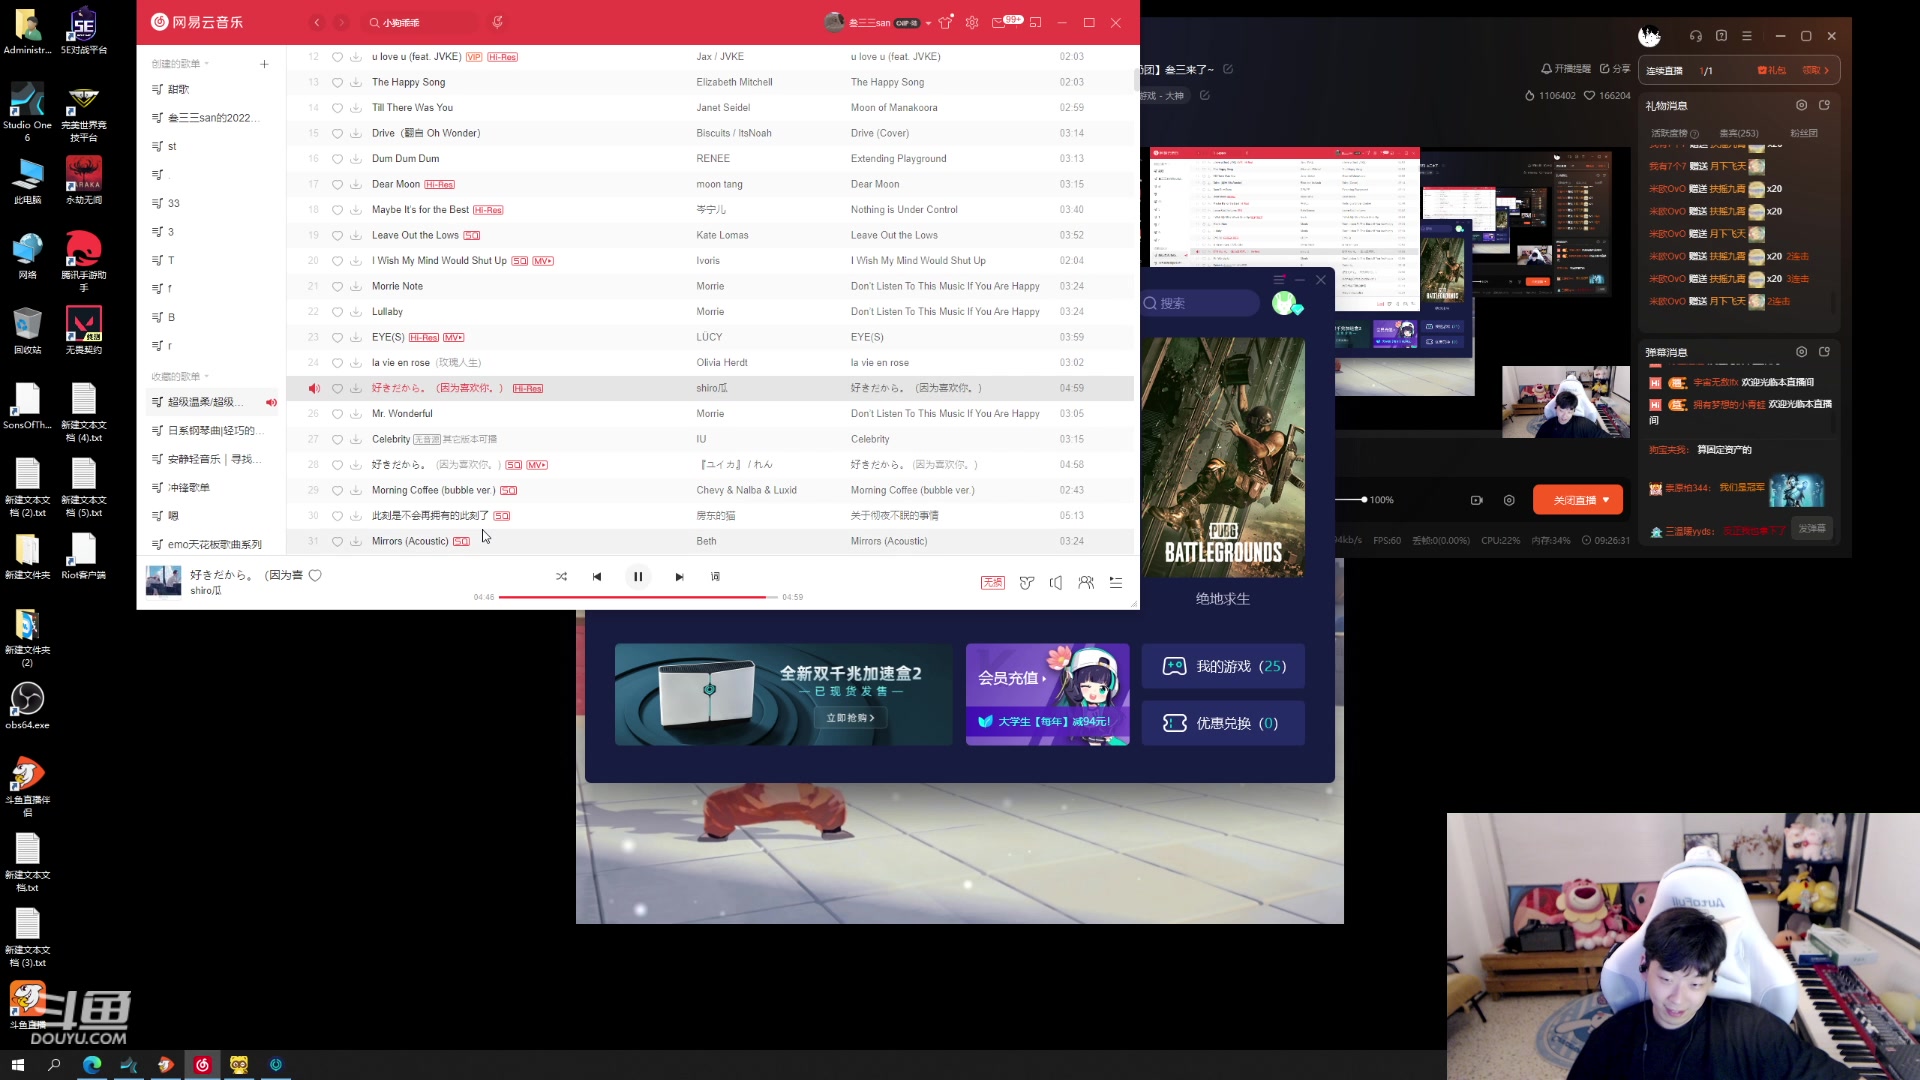Collapse the collected playlists section
The width and height of the screenshot is (1920, 1080).
(206, 377)
